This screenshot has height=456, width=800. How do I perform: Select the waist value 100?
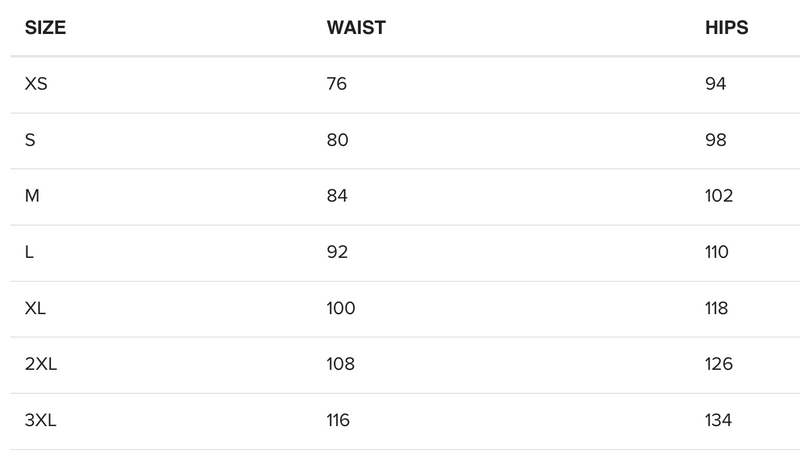341,308
